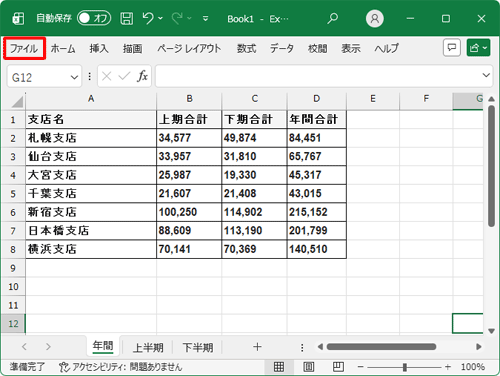Open Customize Quick Access Toolbar dropdown
Screen dimensions: 500x376
coord(206,19)
